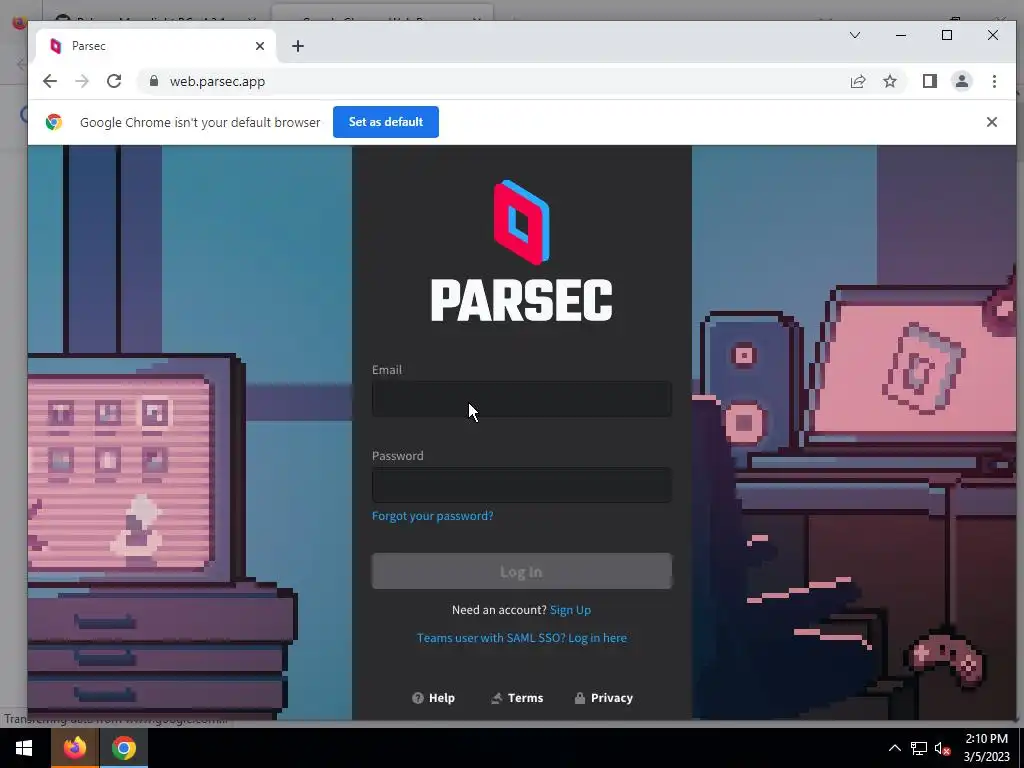1024x768 pixels.
Task: Click the muted volume tray icon
Action: (942, 748)
